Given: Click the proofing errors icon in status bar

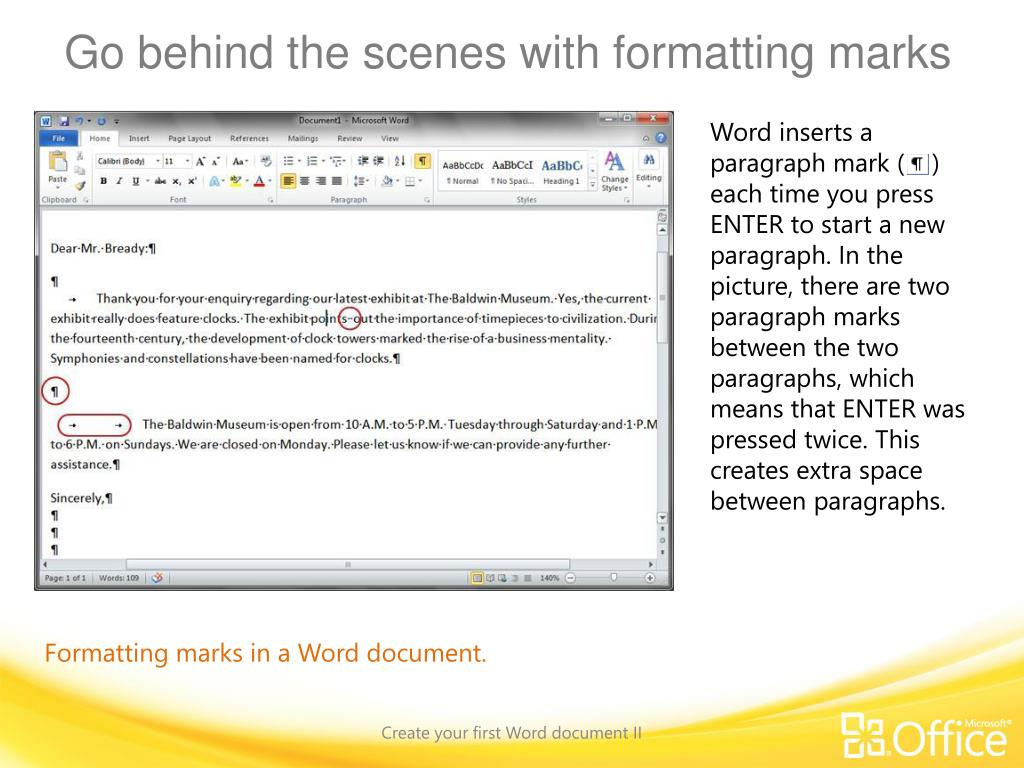Looking at the screenshot, I should pos(157,578).
